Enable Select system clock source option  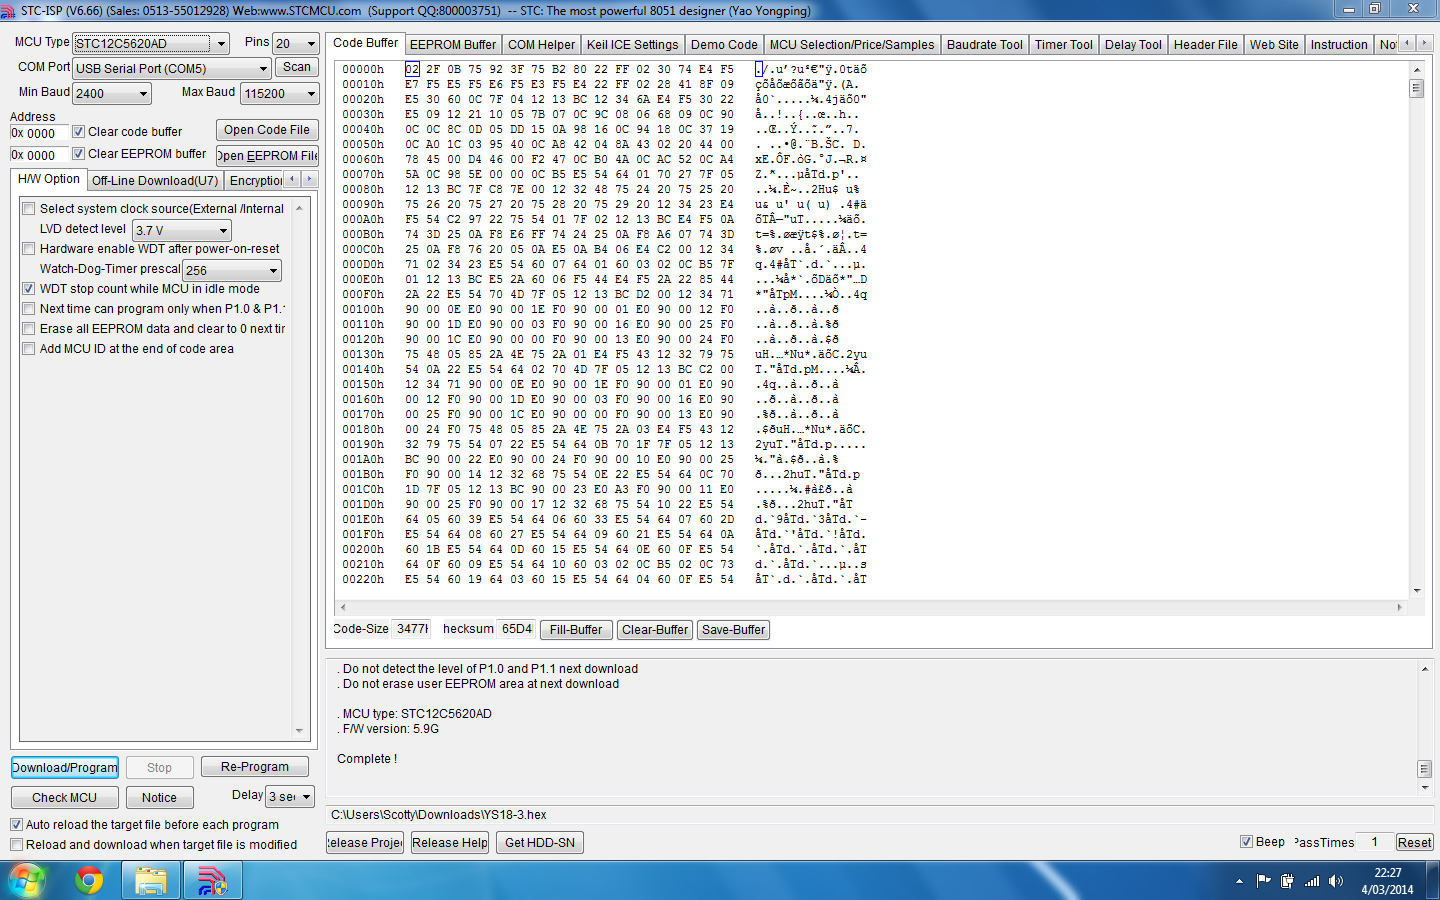coord(29,208)
